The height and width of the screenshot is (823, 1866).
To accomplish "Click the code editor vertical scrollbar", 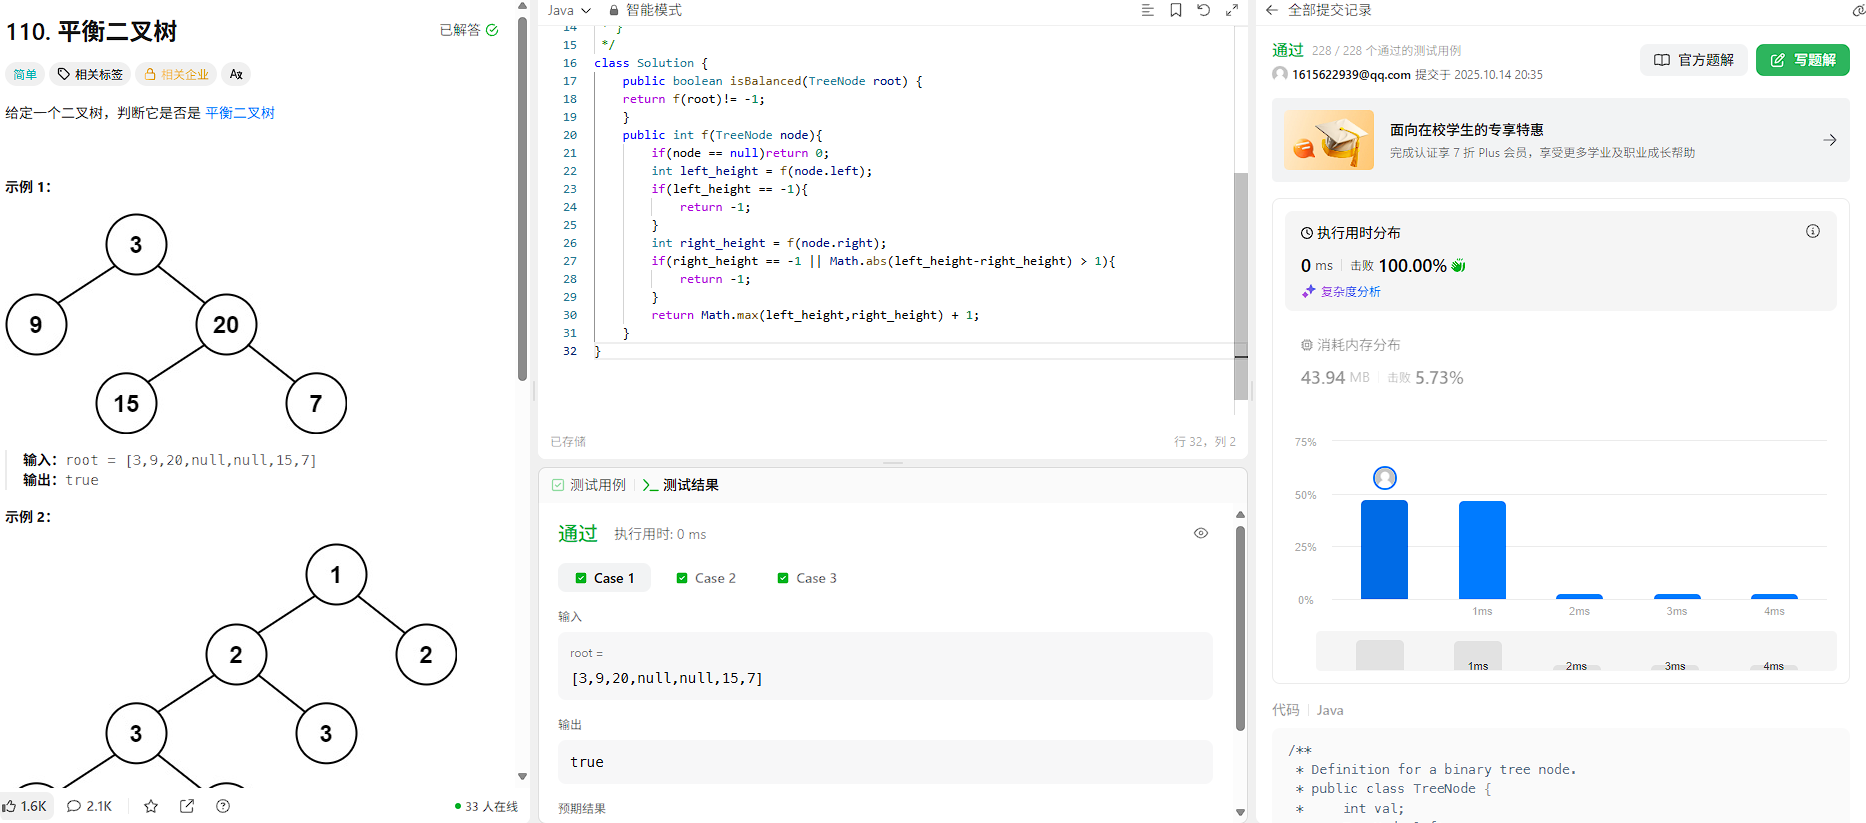I will pyautogui.click(x=1241, y=286).
